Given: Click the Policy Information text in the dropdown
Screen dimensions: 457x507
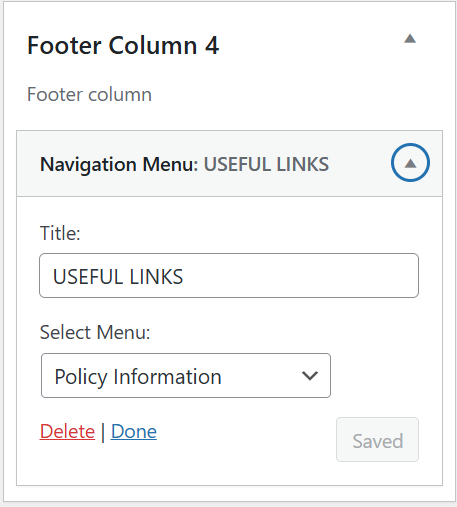Looking at the screenshot, I should [x=138, y=377].
